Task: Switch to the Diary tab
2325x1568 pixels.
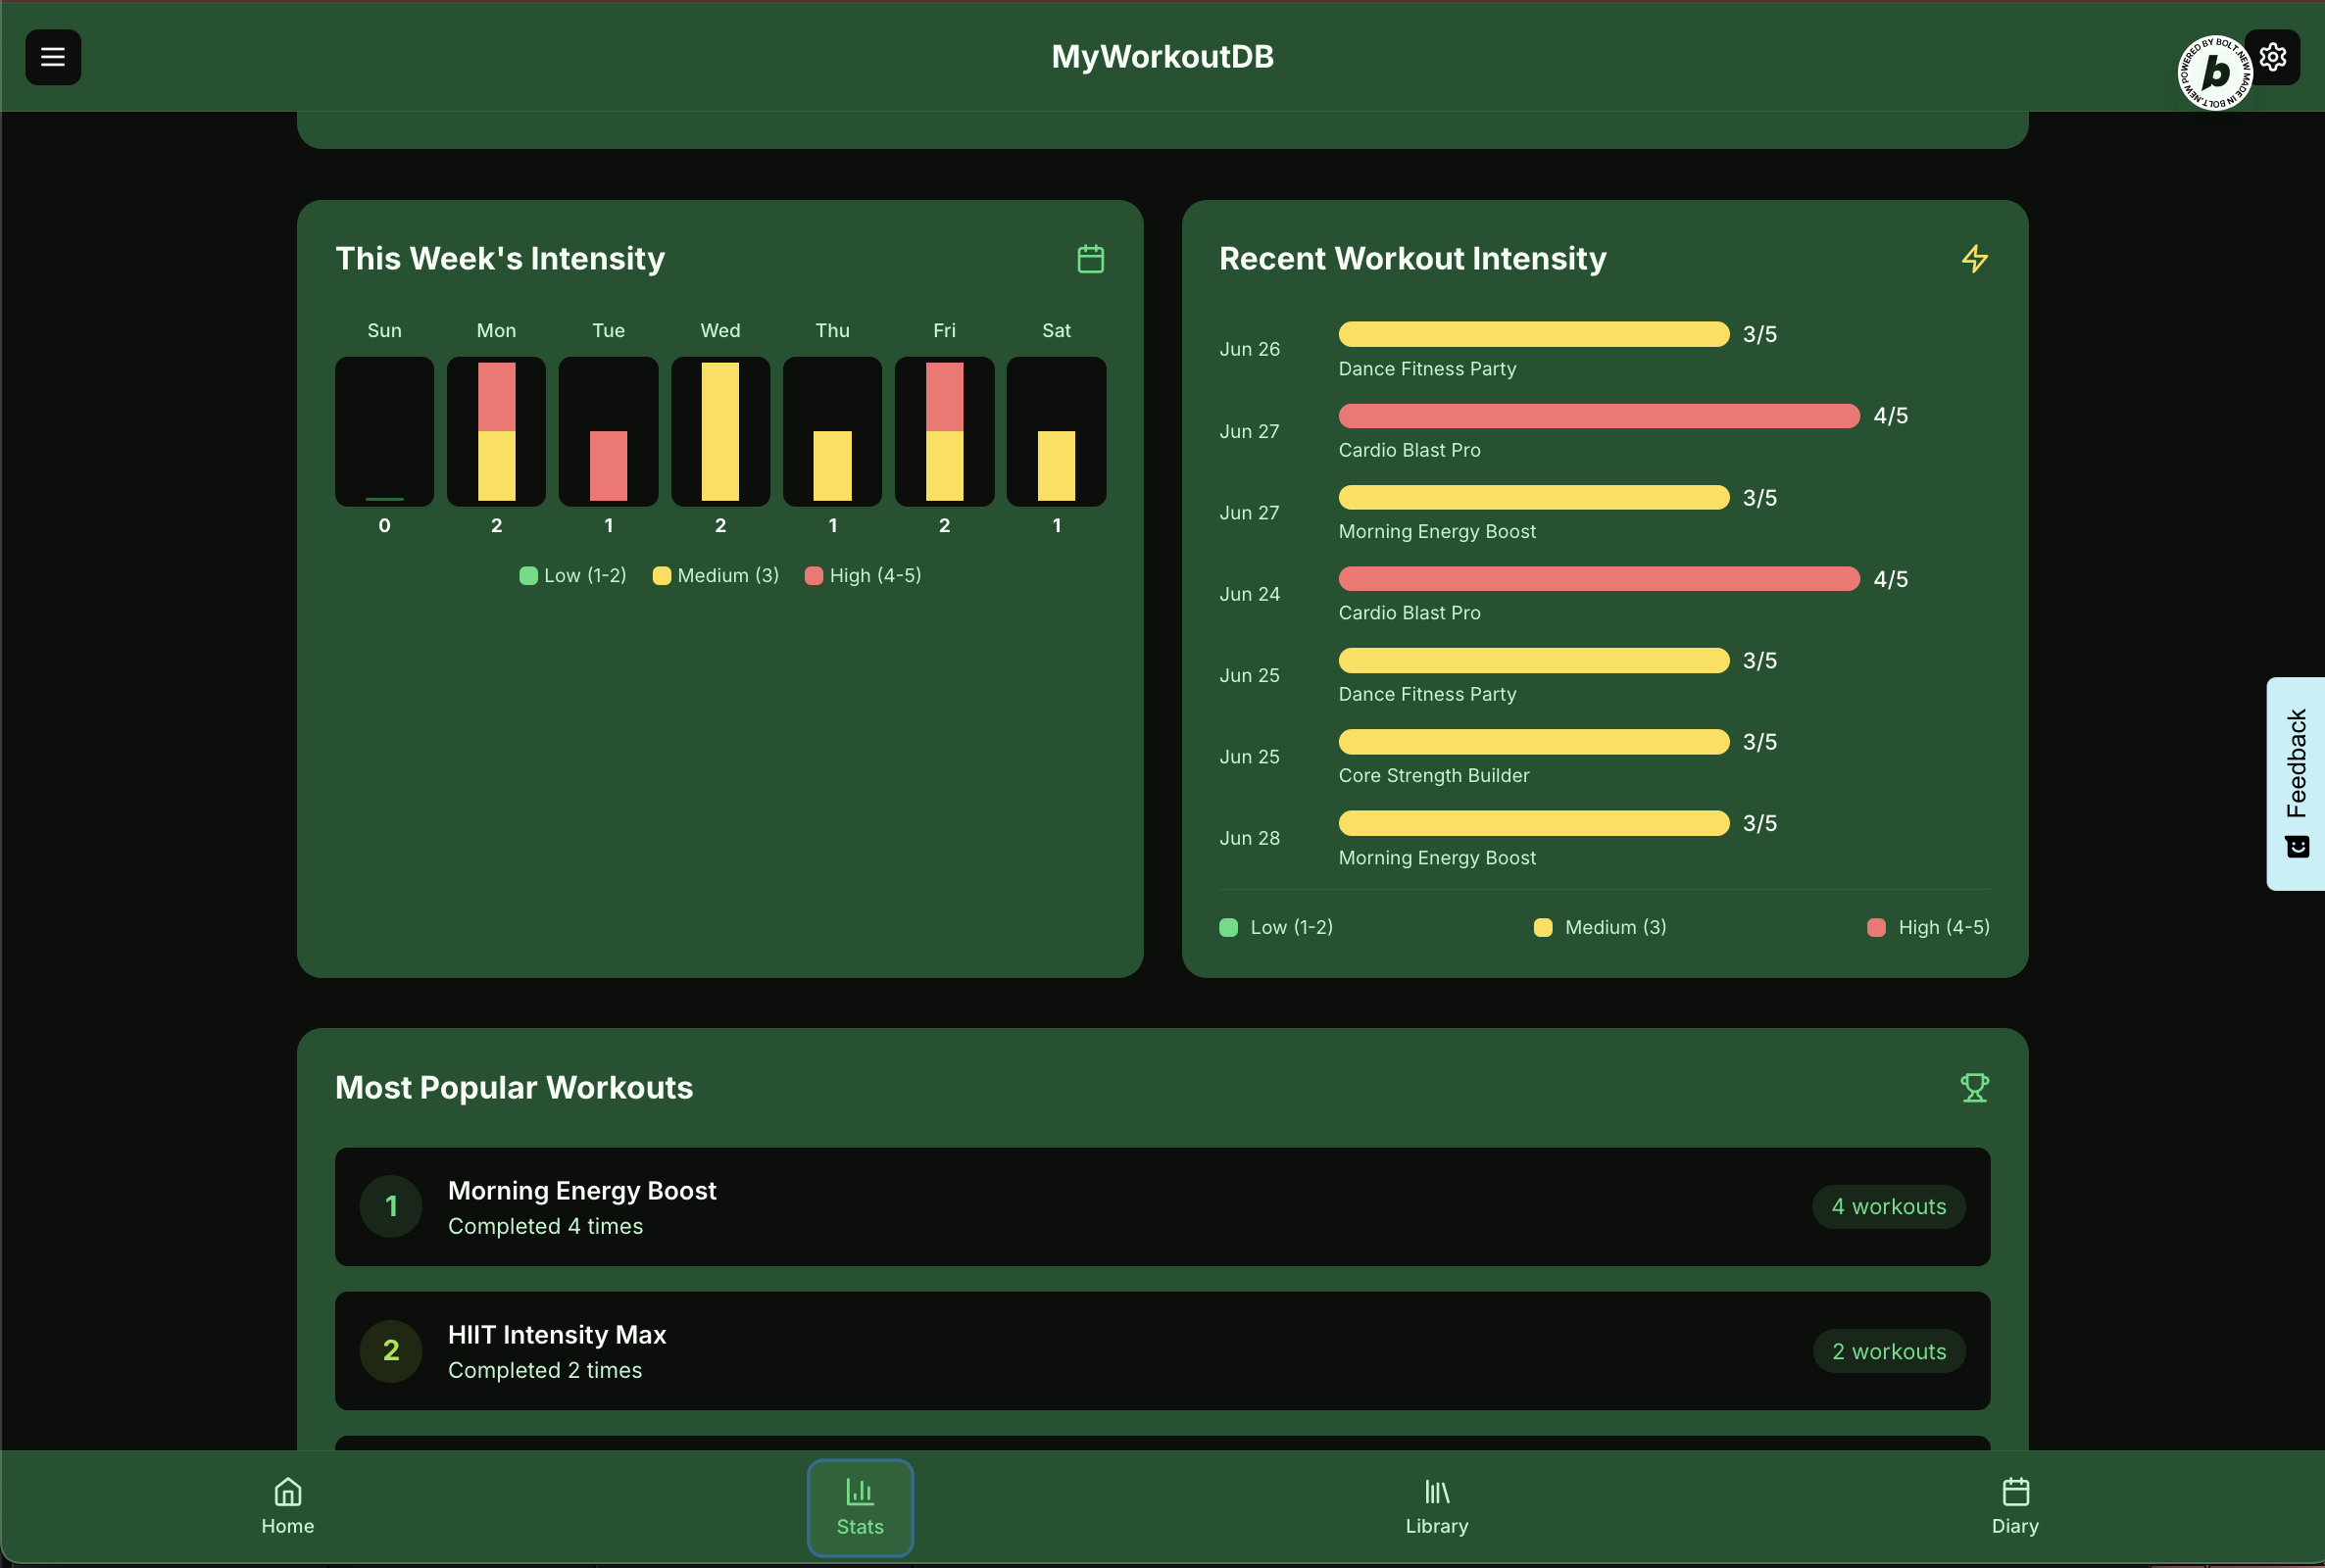Action: [2014, 1506]
